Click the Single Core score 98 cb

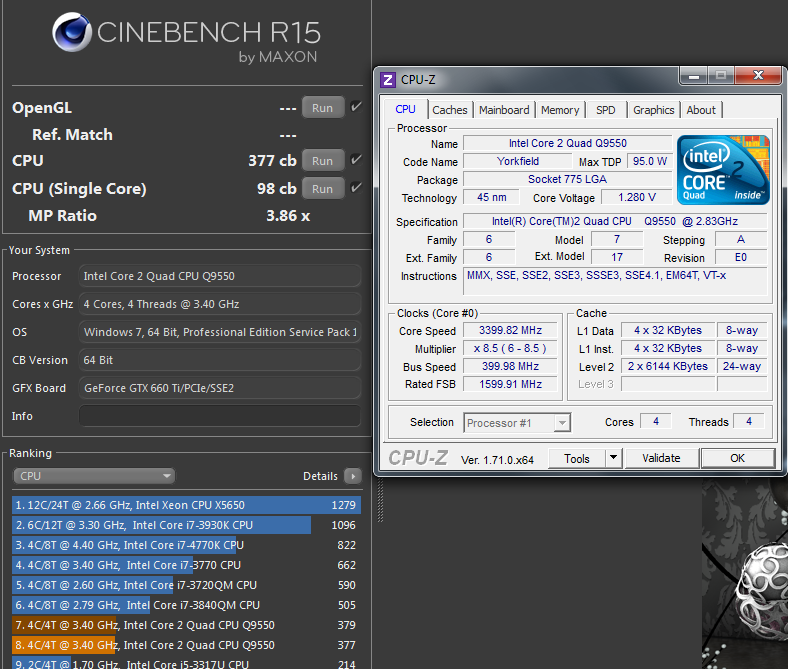(x=276, y=188)
